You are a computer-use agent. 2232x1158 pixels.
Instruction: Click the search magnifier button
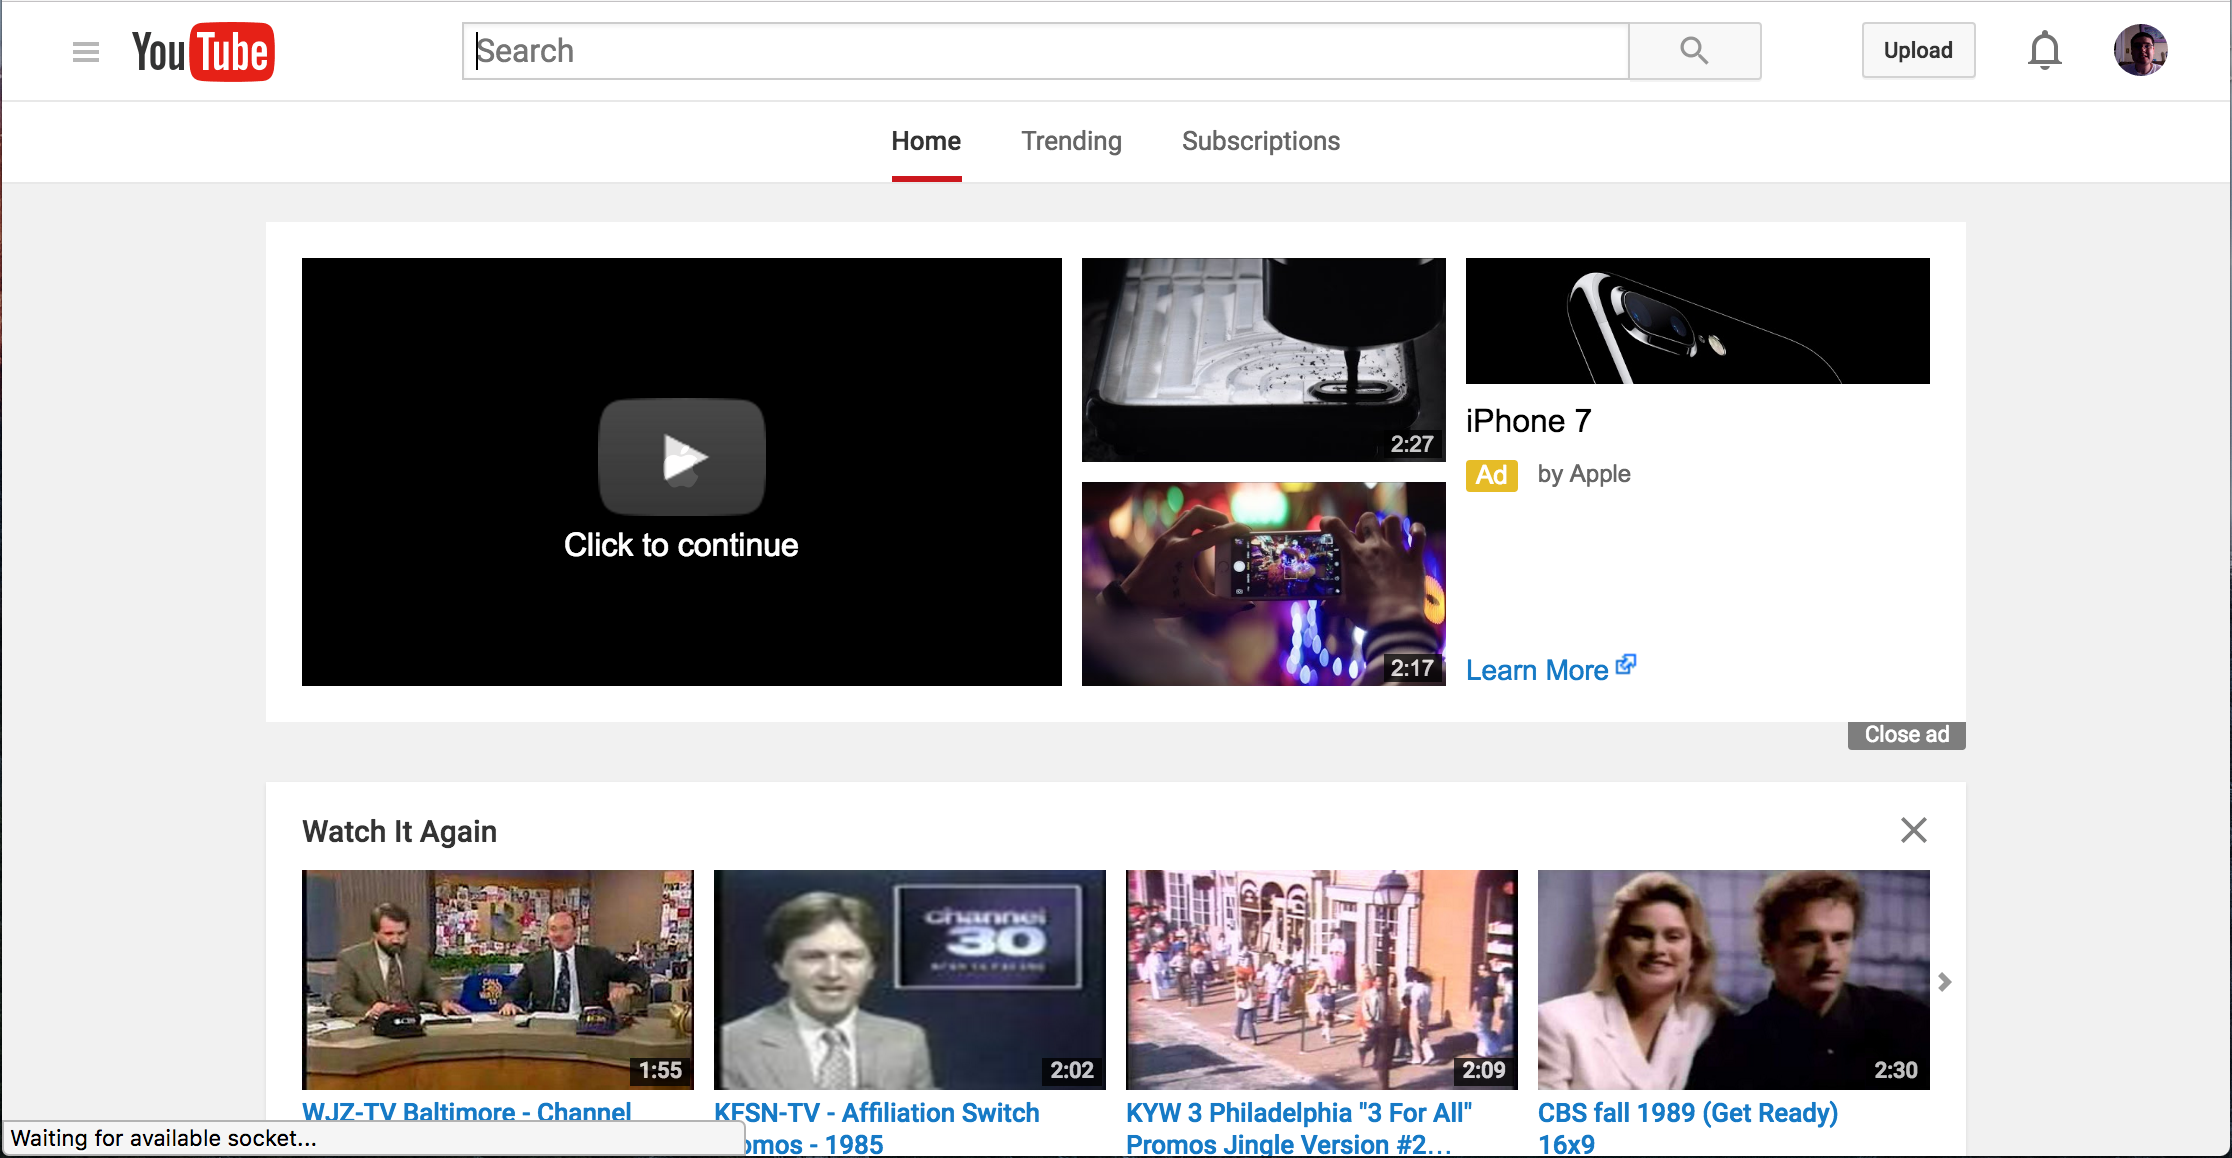click(x=1694, y=51)
